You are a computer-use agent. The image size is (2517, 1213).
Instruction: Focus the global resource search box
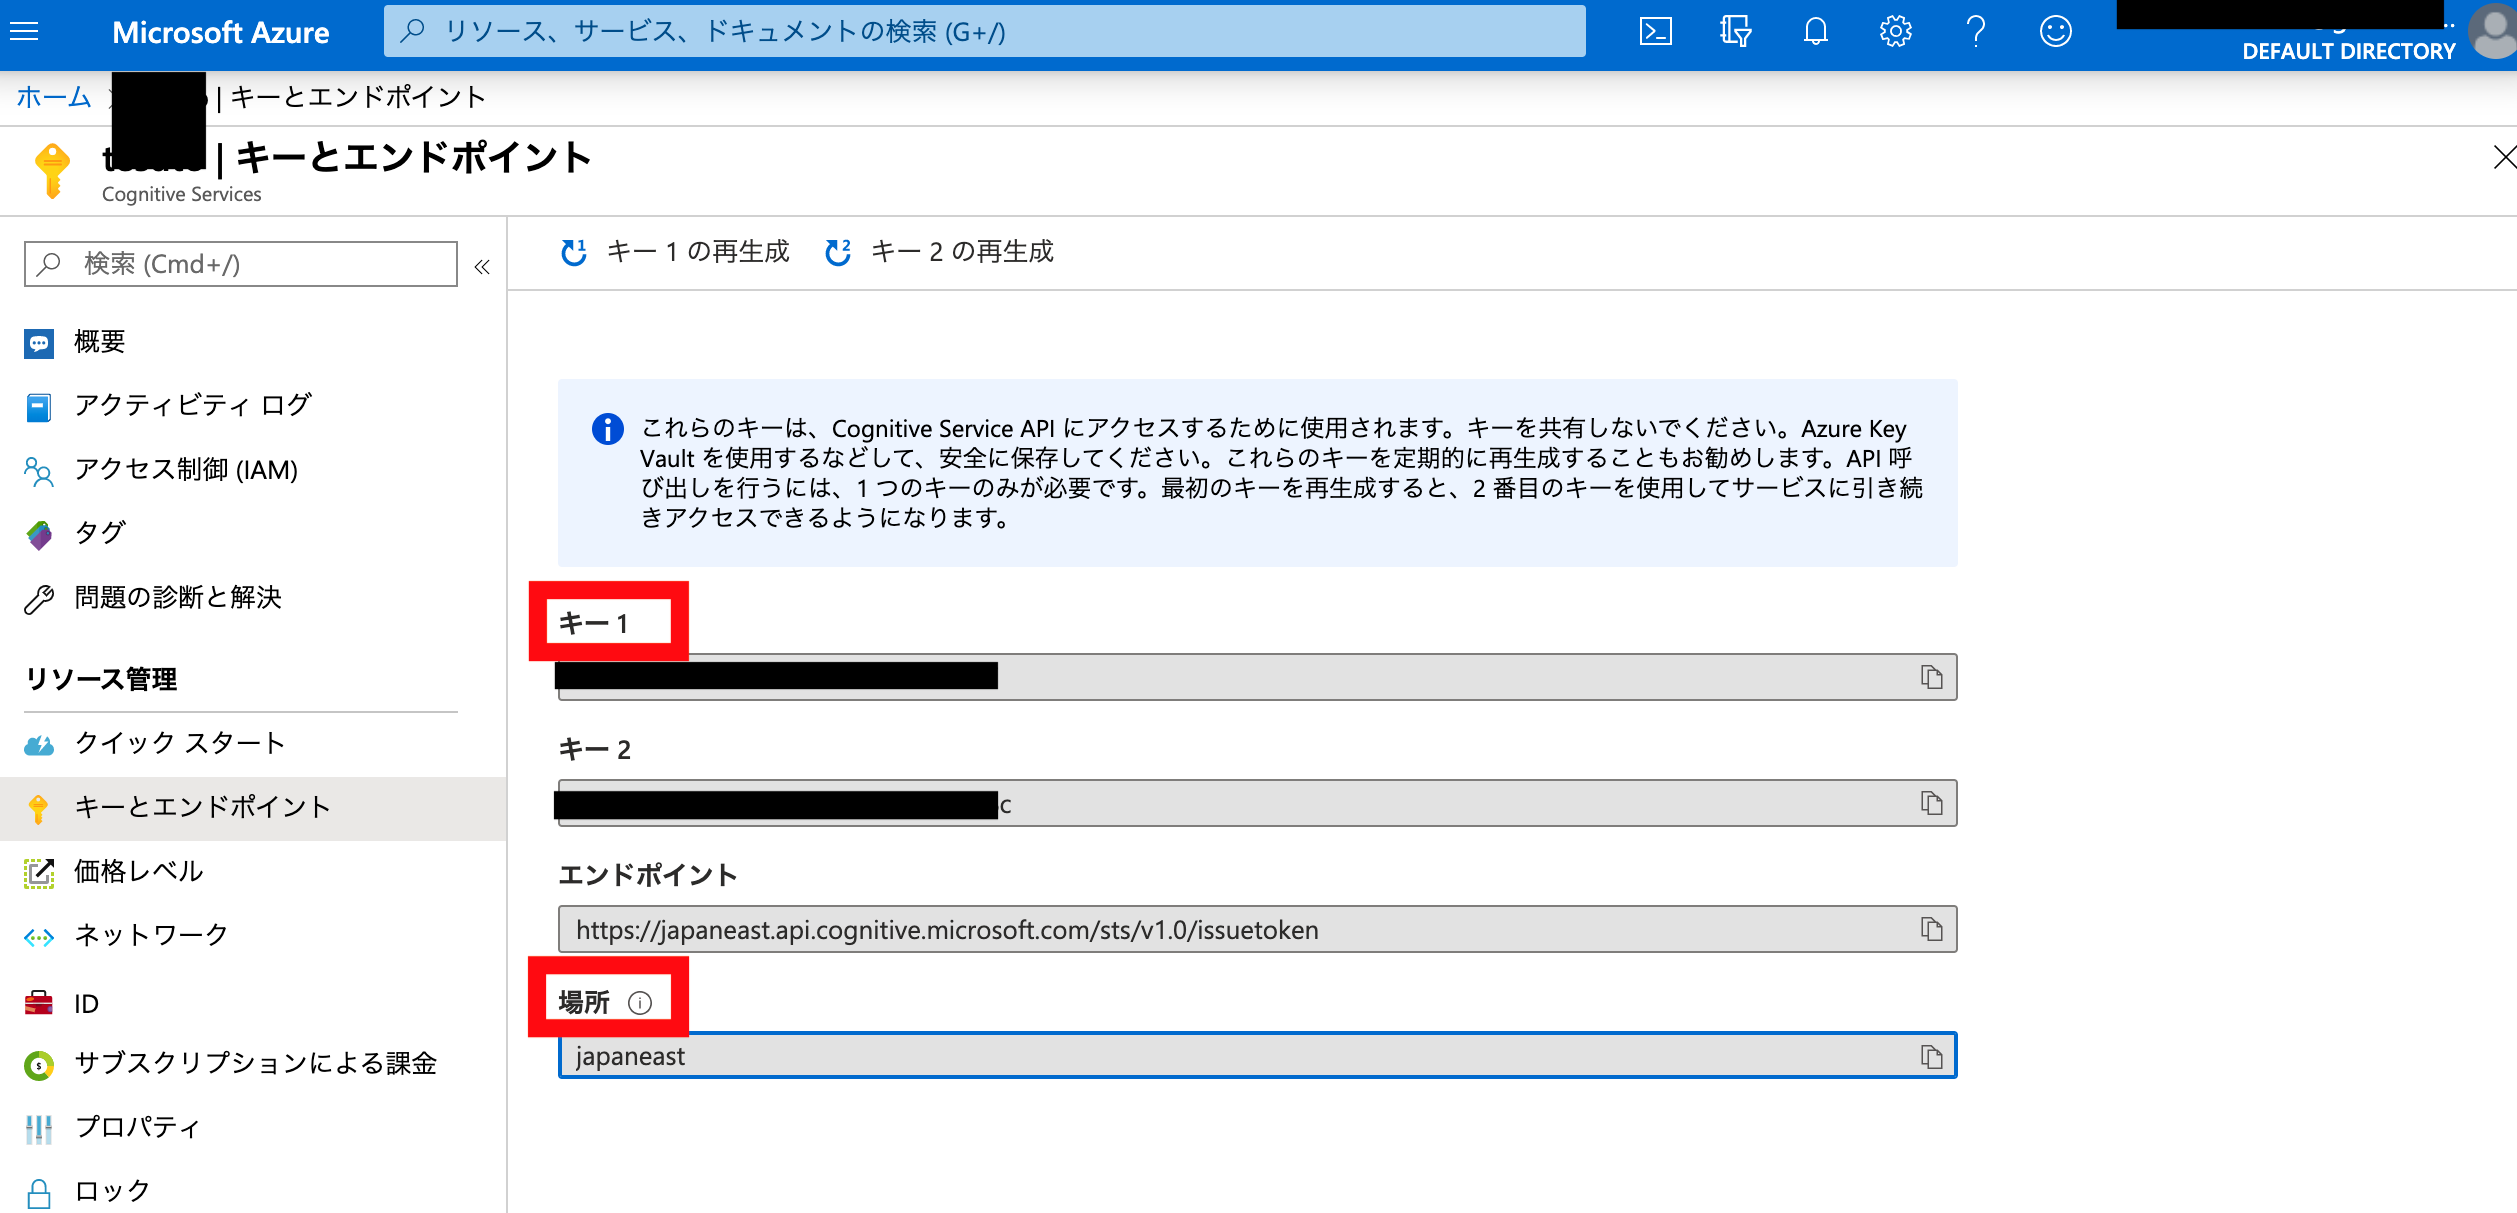[x=984, y=32]
